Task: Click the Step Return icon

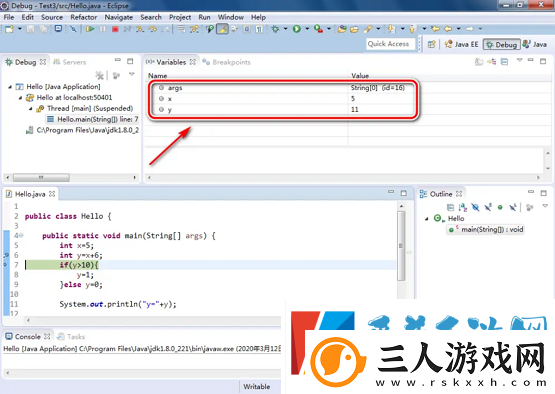Action: 165,29
